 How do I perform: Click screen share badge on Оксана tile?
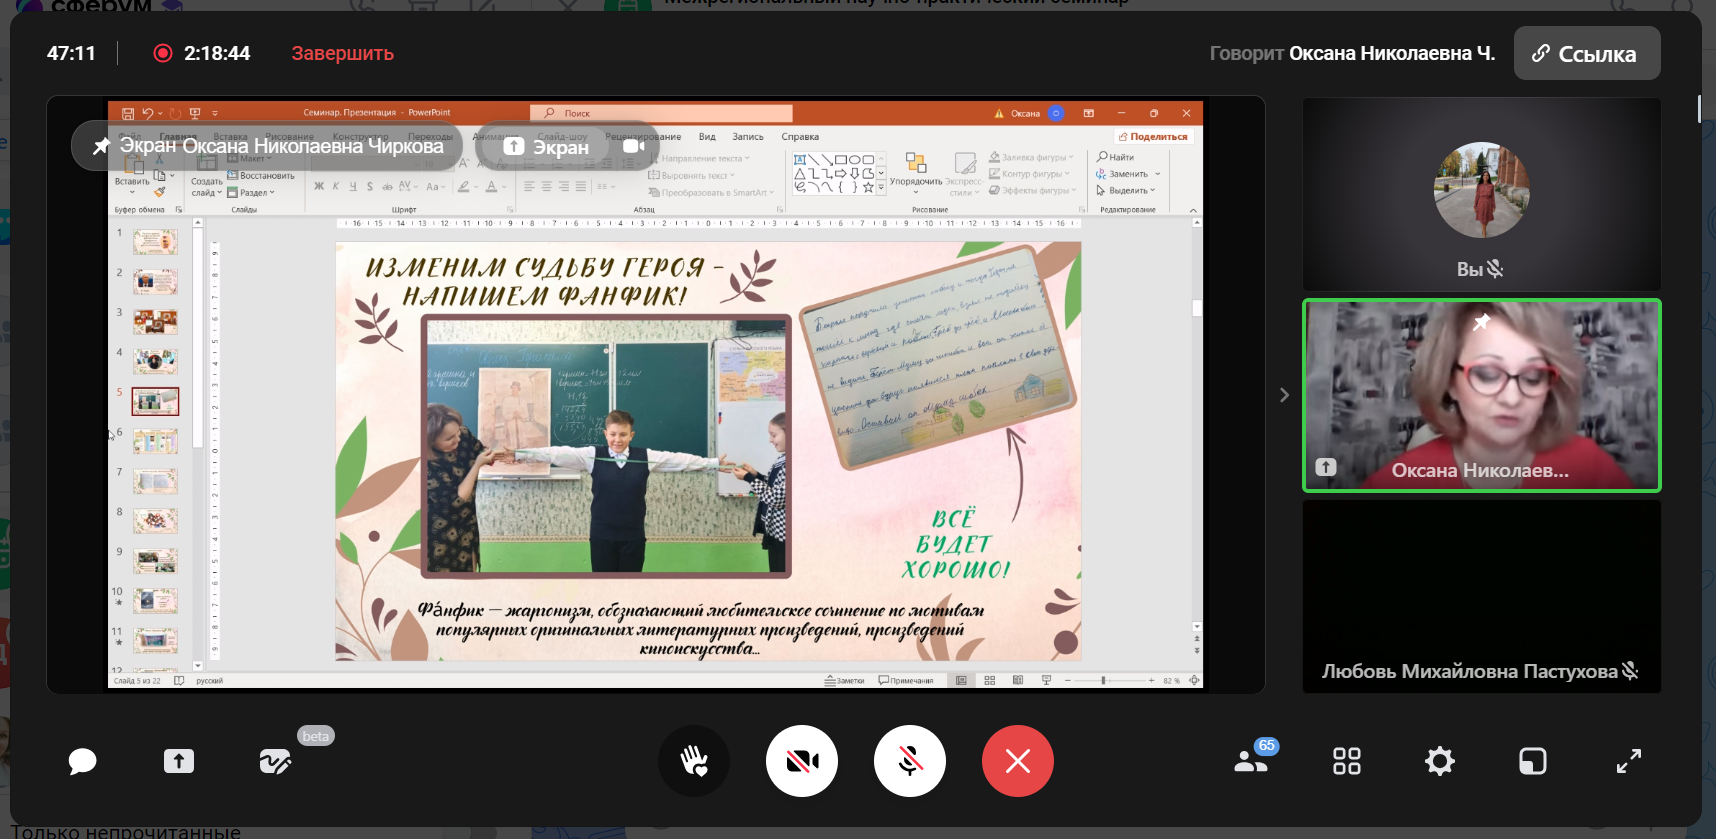1326,467
